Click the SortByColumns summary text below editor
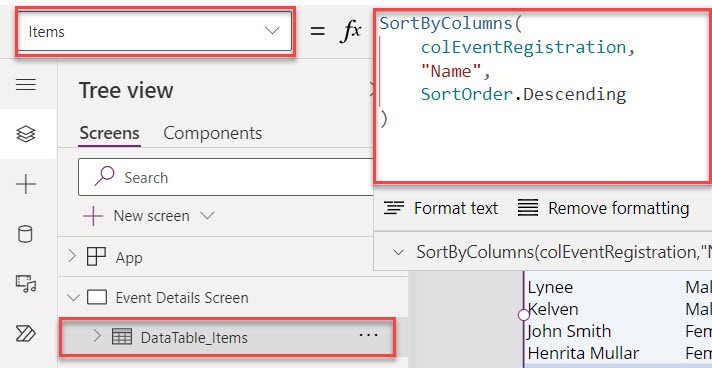 coord(564,252)
